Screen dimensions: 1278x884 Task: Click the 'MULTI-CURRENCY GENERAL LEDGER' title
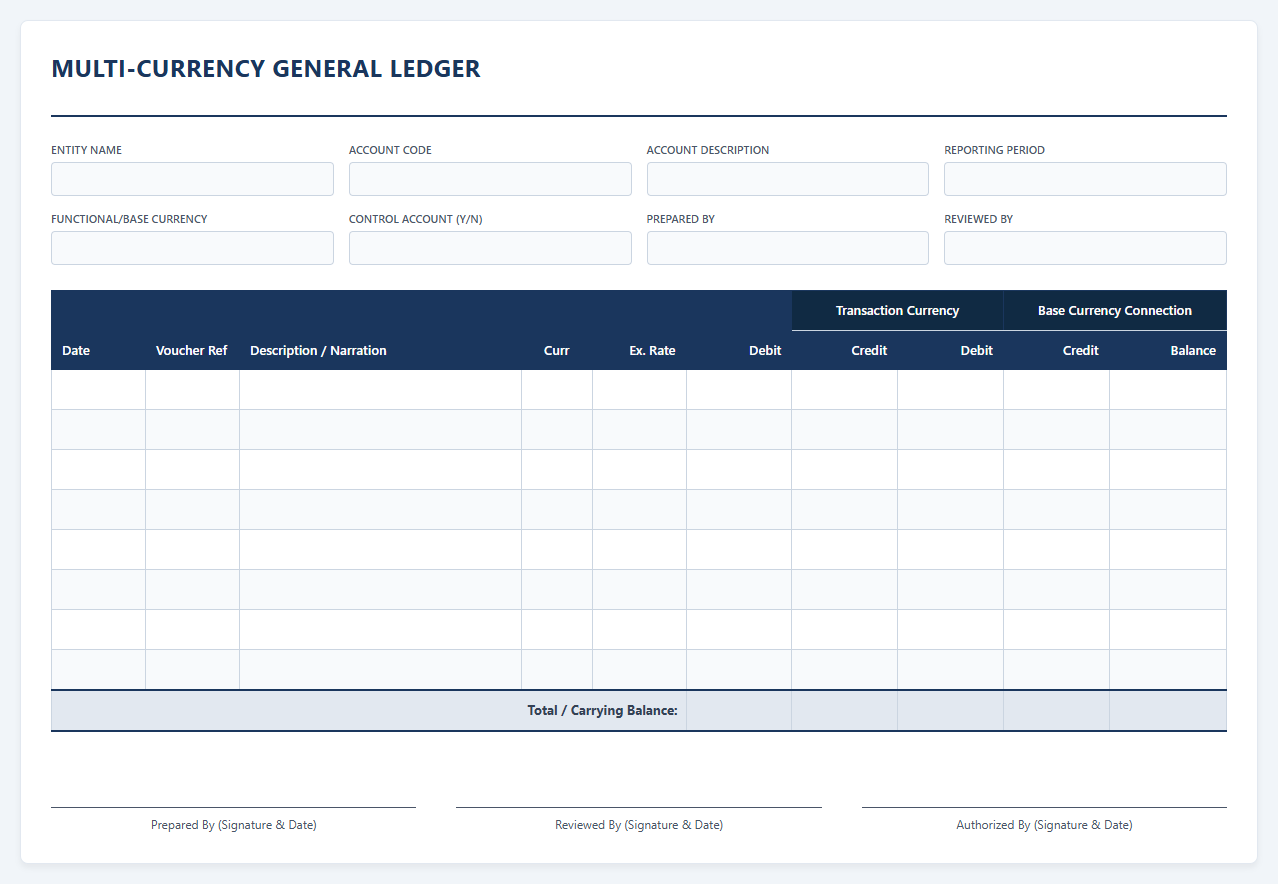tap(266, 69)
